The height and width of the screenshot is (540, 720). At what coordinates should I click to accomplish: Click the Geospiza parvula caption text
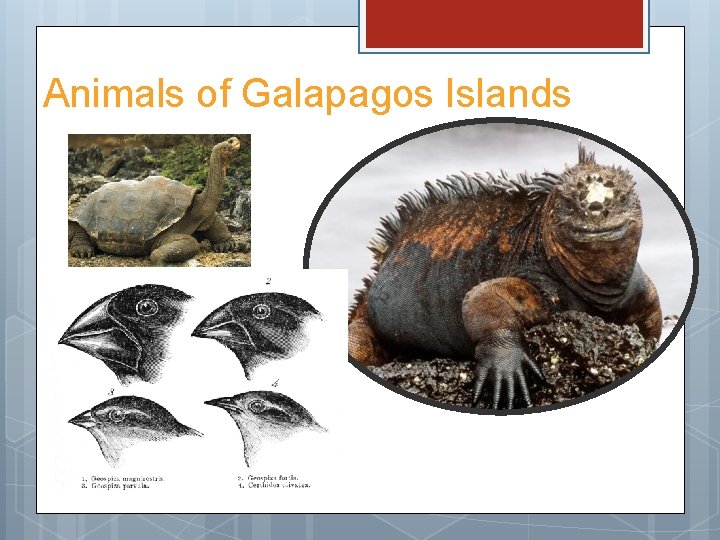point(116,485)
